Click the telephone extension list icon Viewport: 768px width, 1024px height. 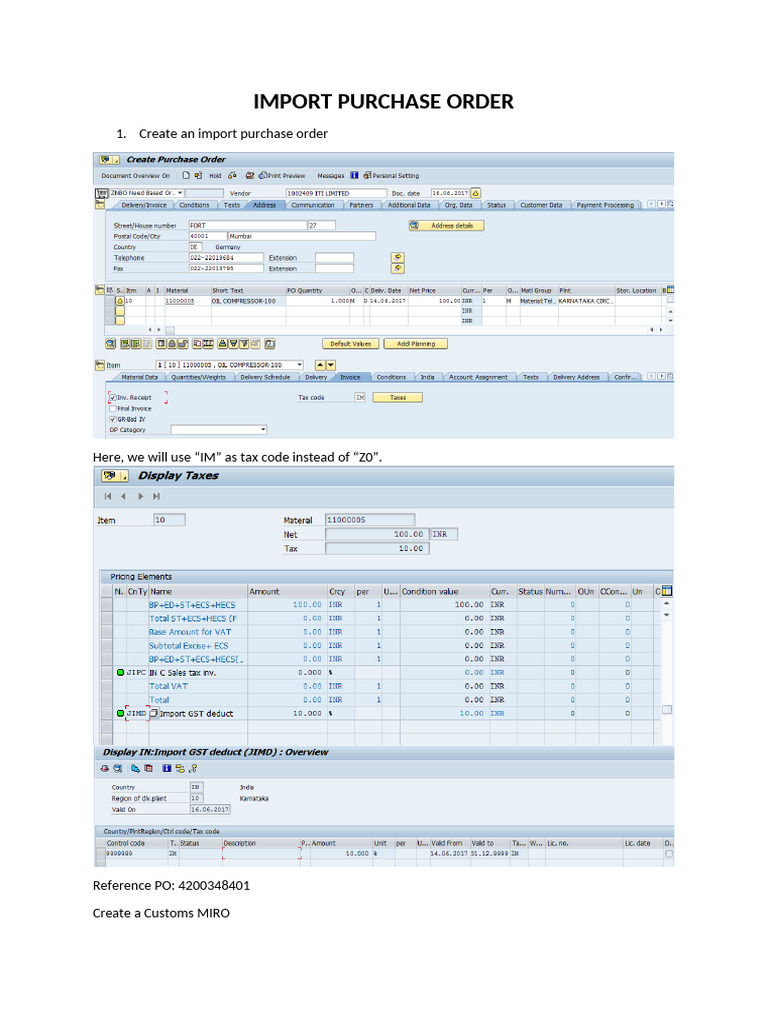coord(398,257)
